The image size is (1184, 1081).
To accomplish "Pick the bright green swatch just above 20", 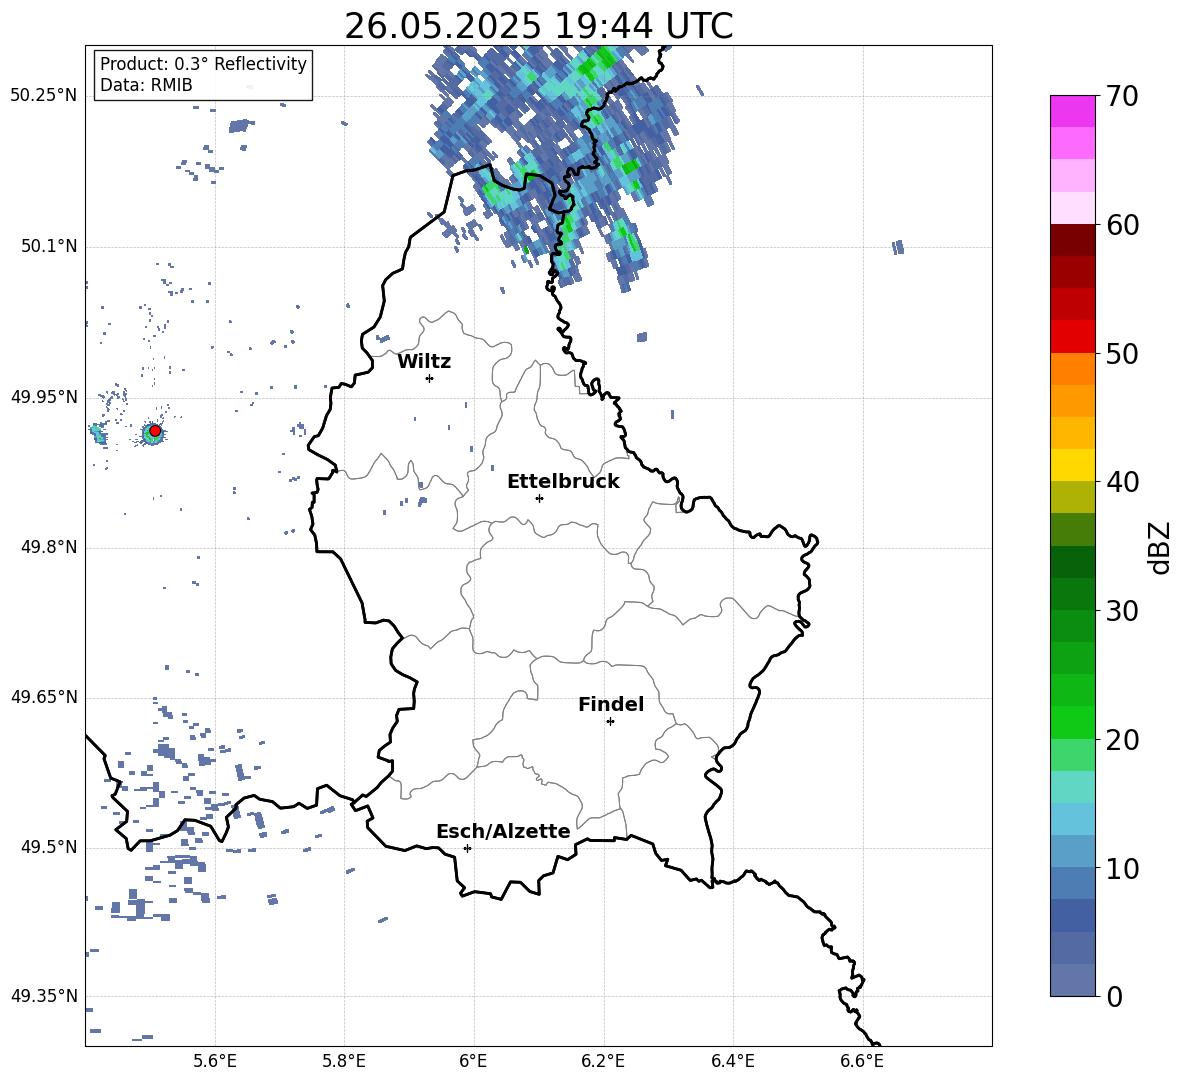I will (x=1072, y=722).
